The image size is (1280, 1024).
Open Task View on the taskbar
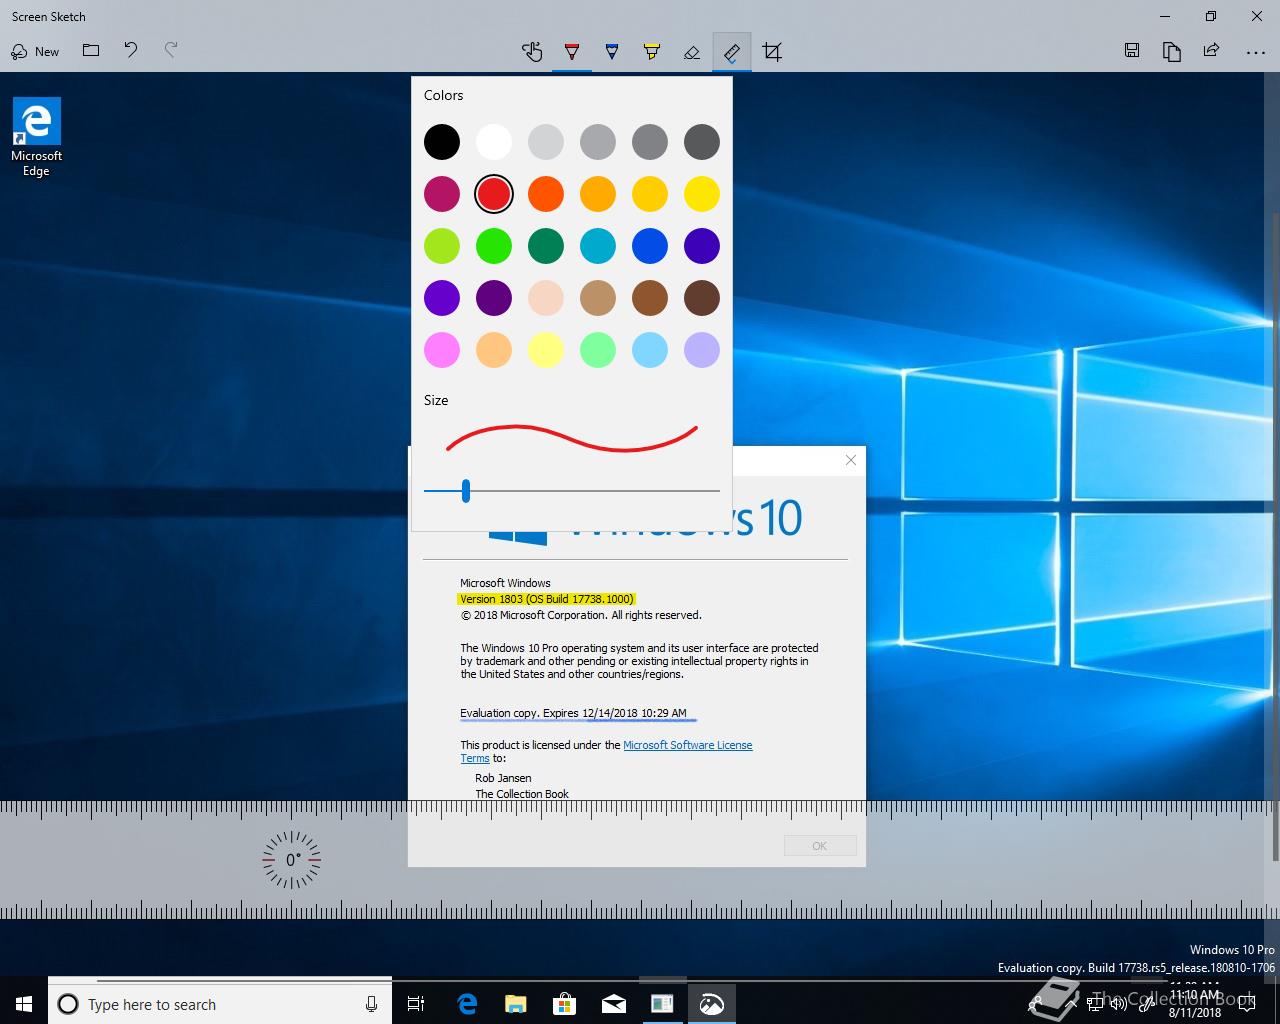click(416, 1004)
